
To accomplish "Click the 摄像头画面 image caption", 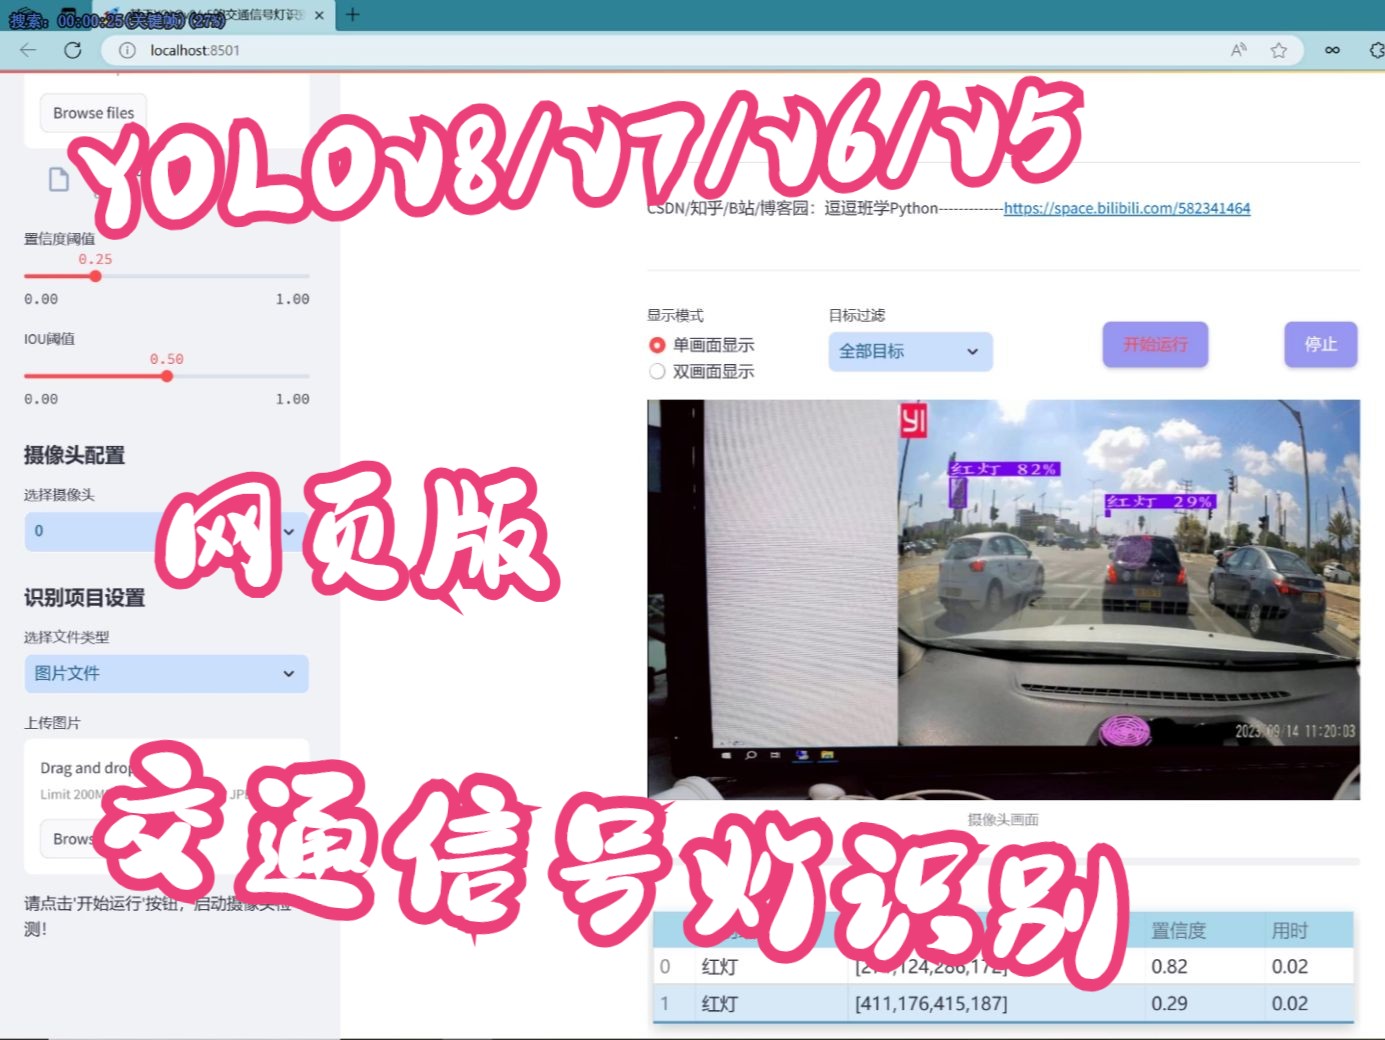I will tap(1003, 819).
